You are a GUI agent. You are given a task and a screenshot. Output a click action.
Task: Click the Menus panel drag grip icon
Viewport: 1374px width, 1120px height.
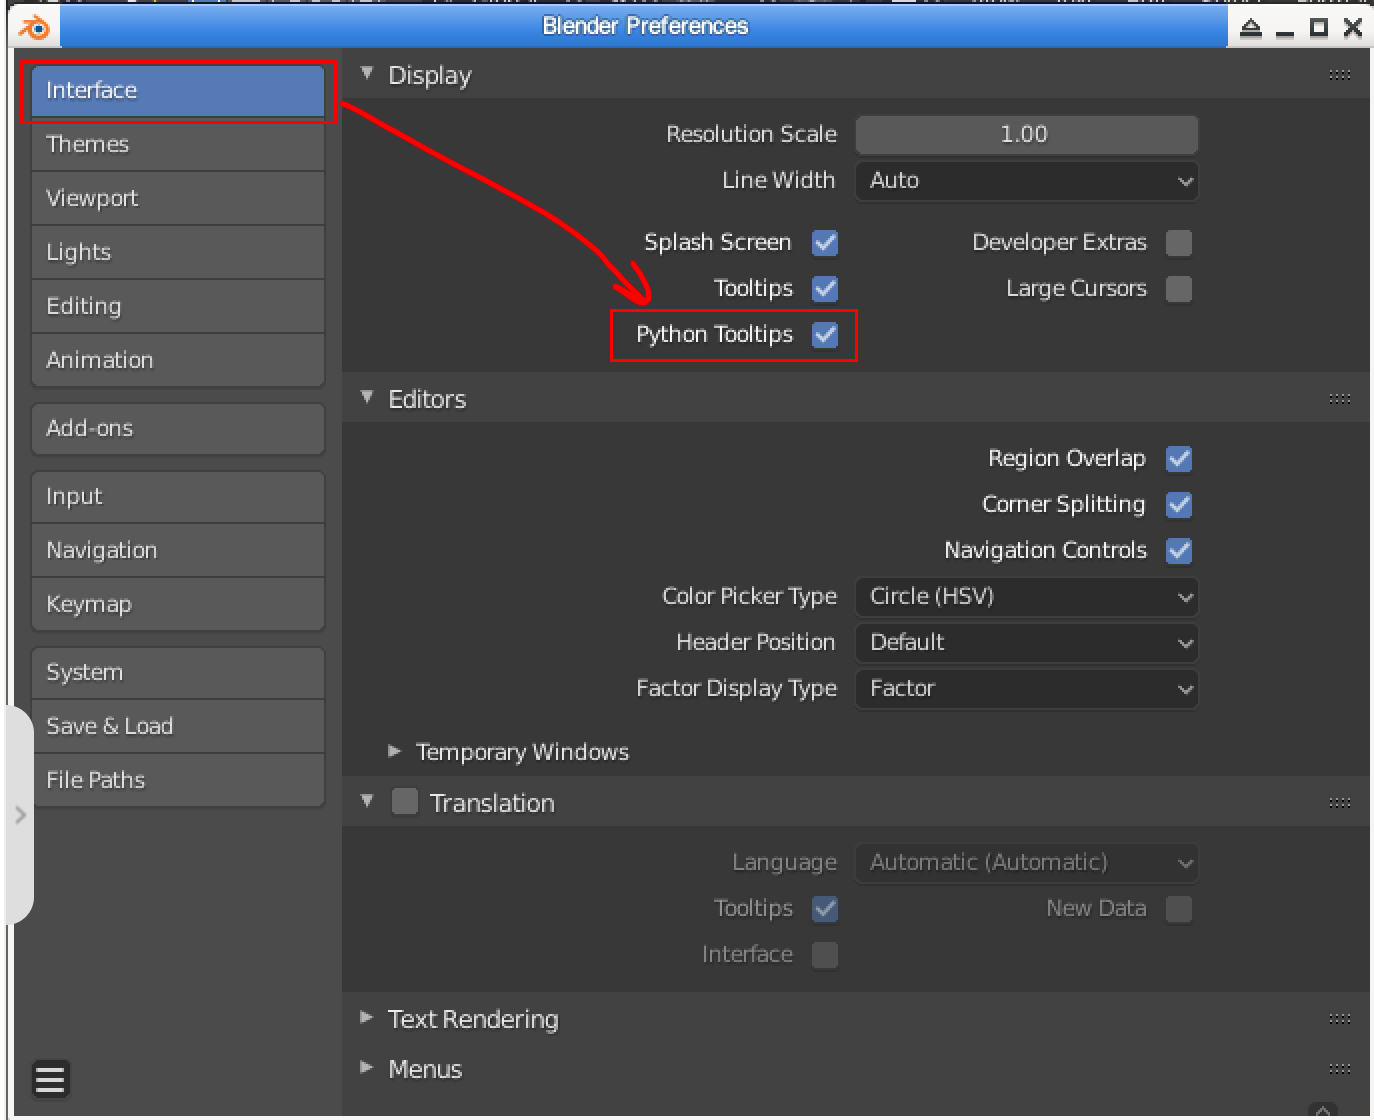[x=1340, y=1069]
